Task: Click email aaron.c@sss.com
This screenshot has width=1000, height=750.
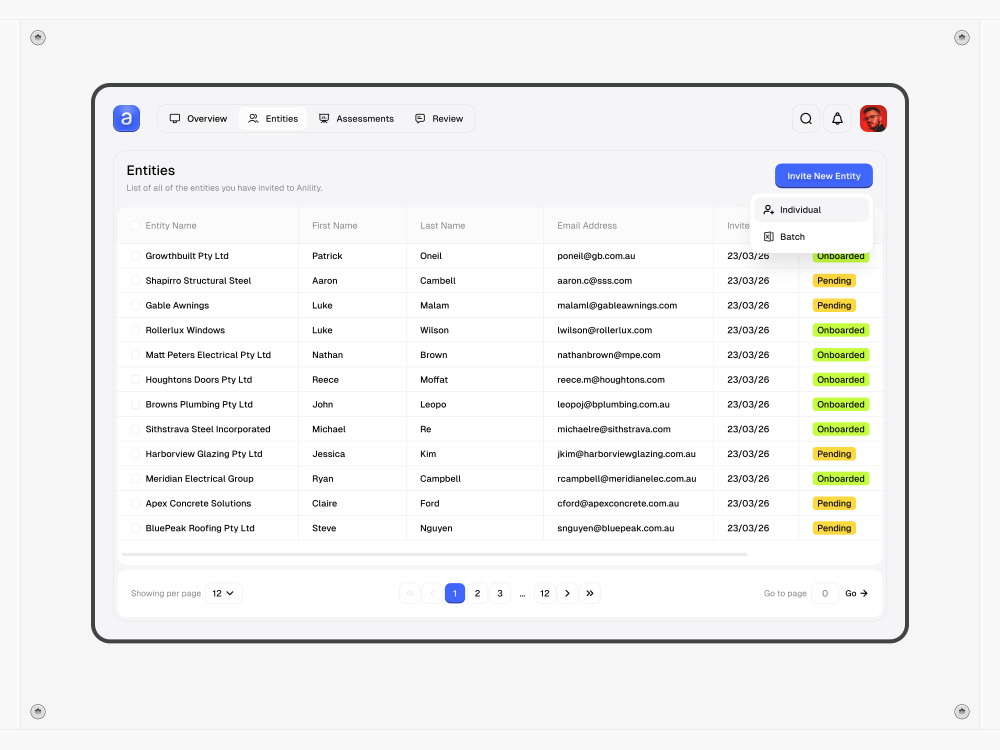Action: (594, 281)
